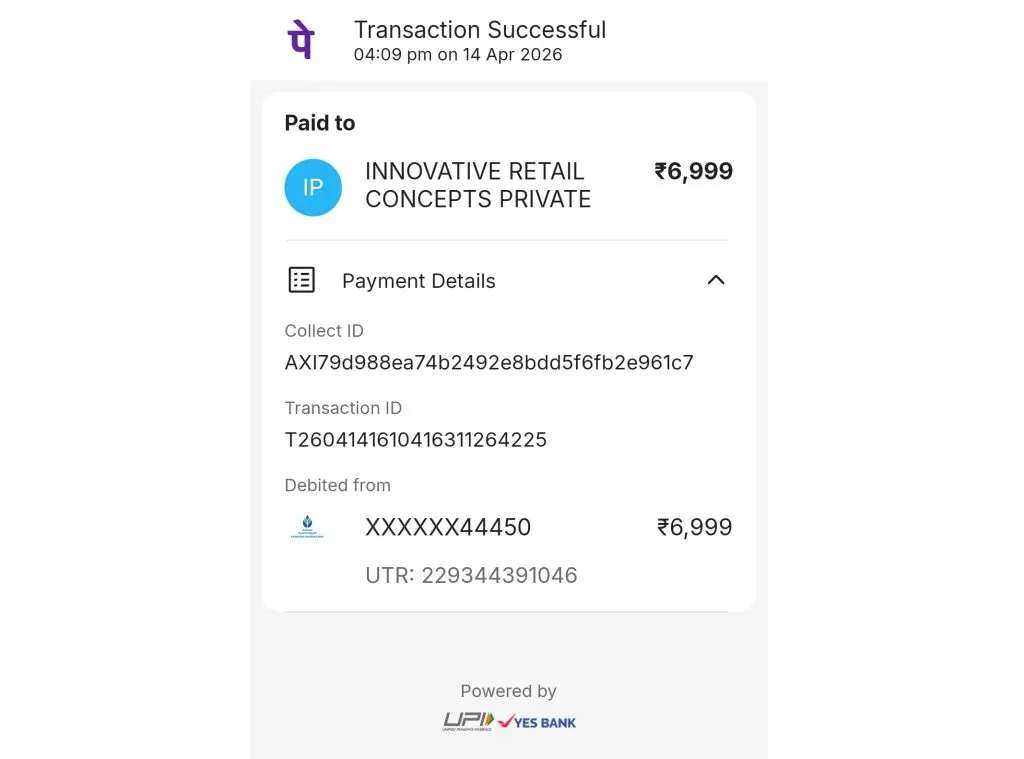Open merchant INNOVATIVE RETAIL CONCEPTS PRIVATE
This screenshot has height=759, width=1024.
[x=477, y=185]
